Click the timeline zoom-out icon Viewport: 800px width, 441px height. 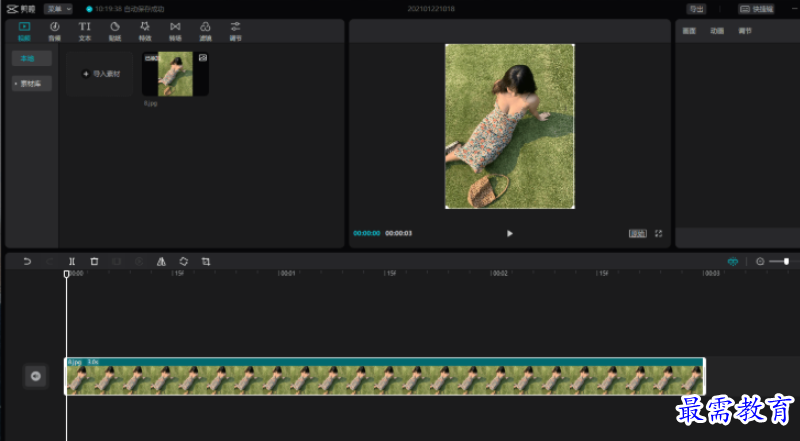(760, 261)
